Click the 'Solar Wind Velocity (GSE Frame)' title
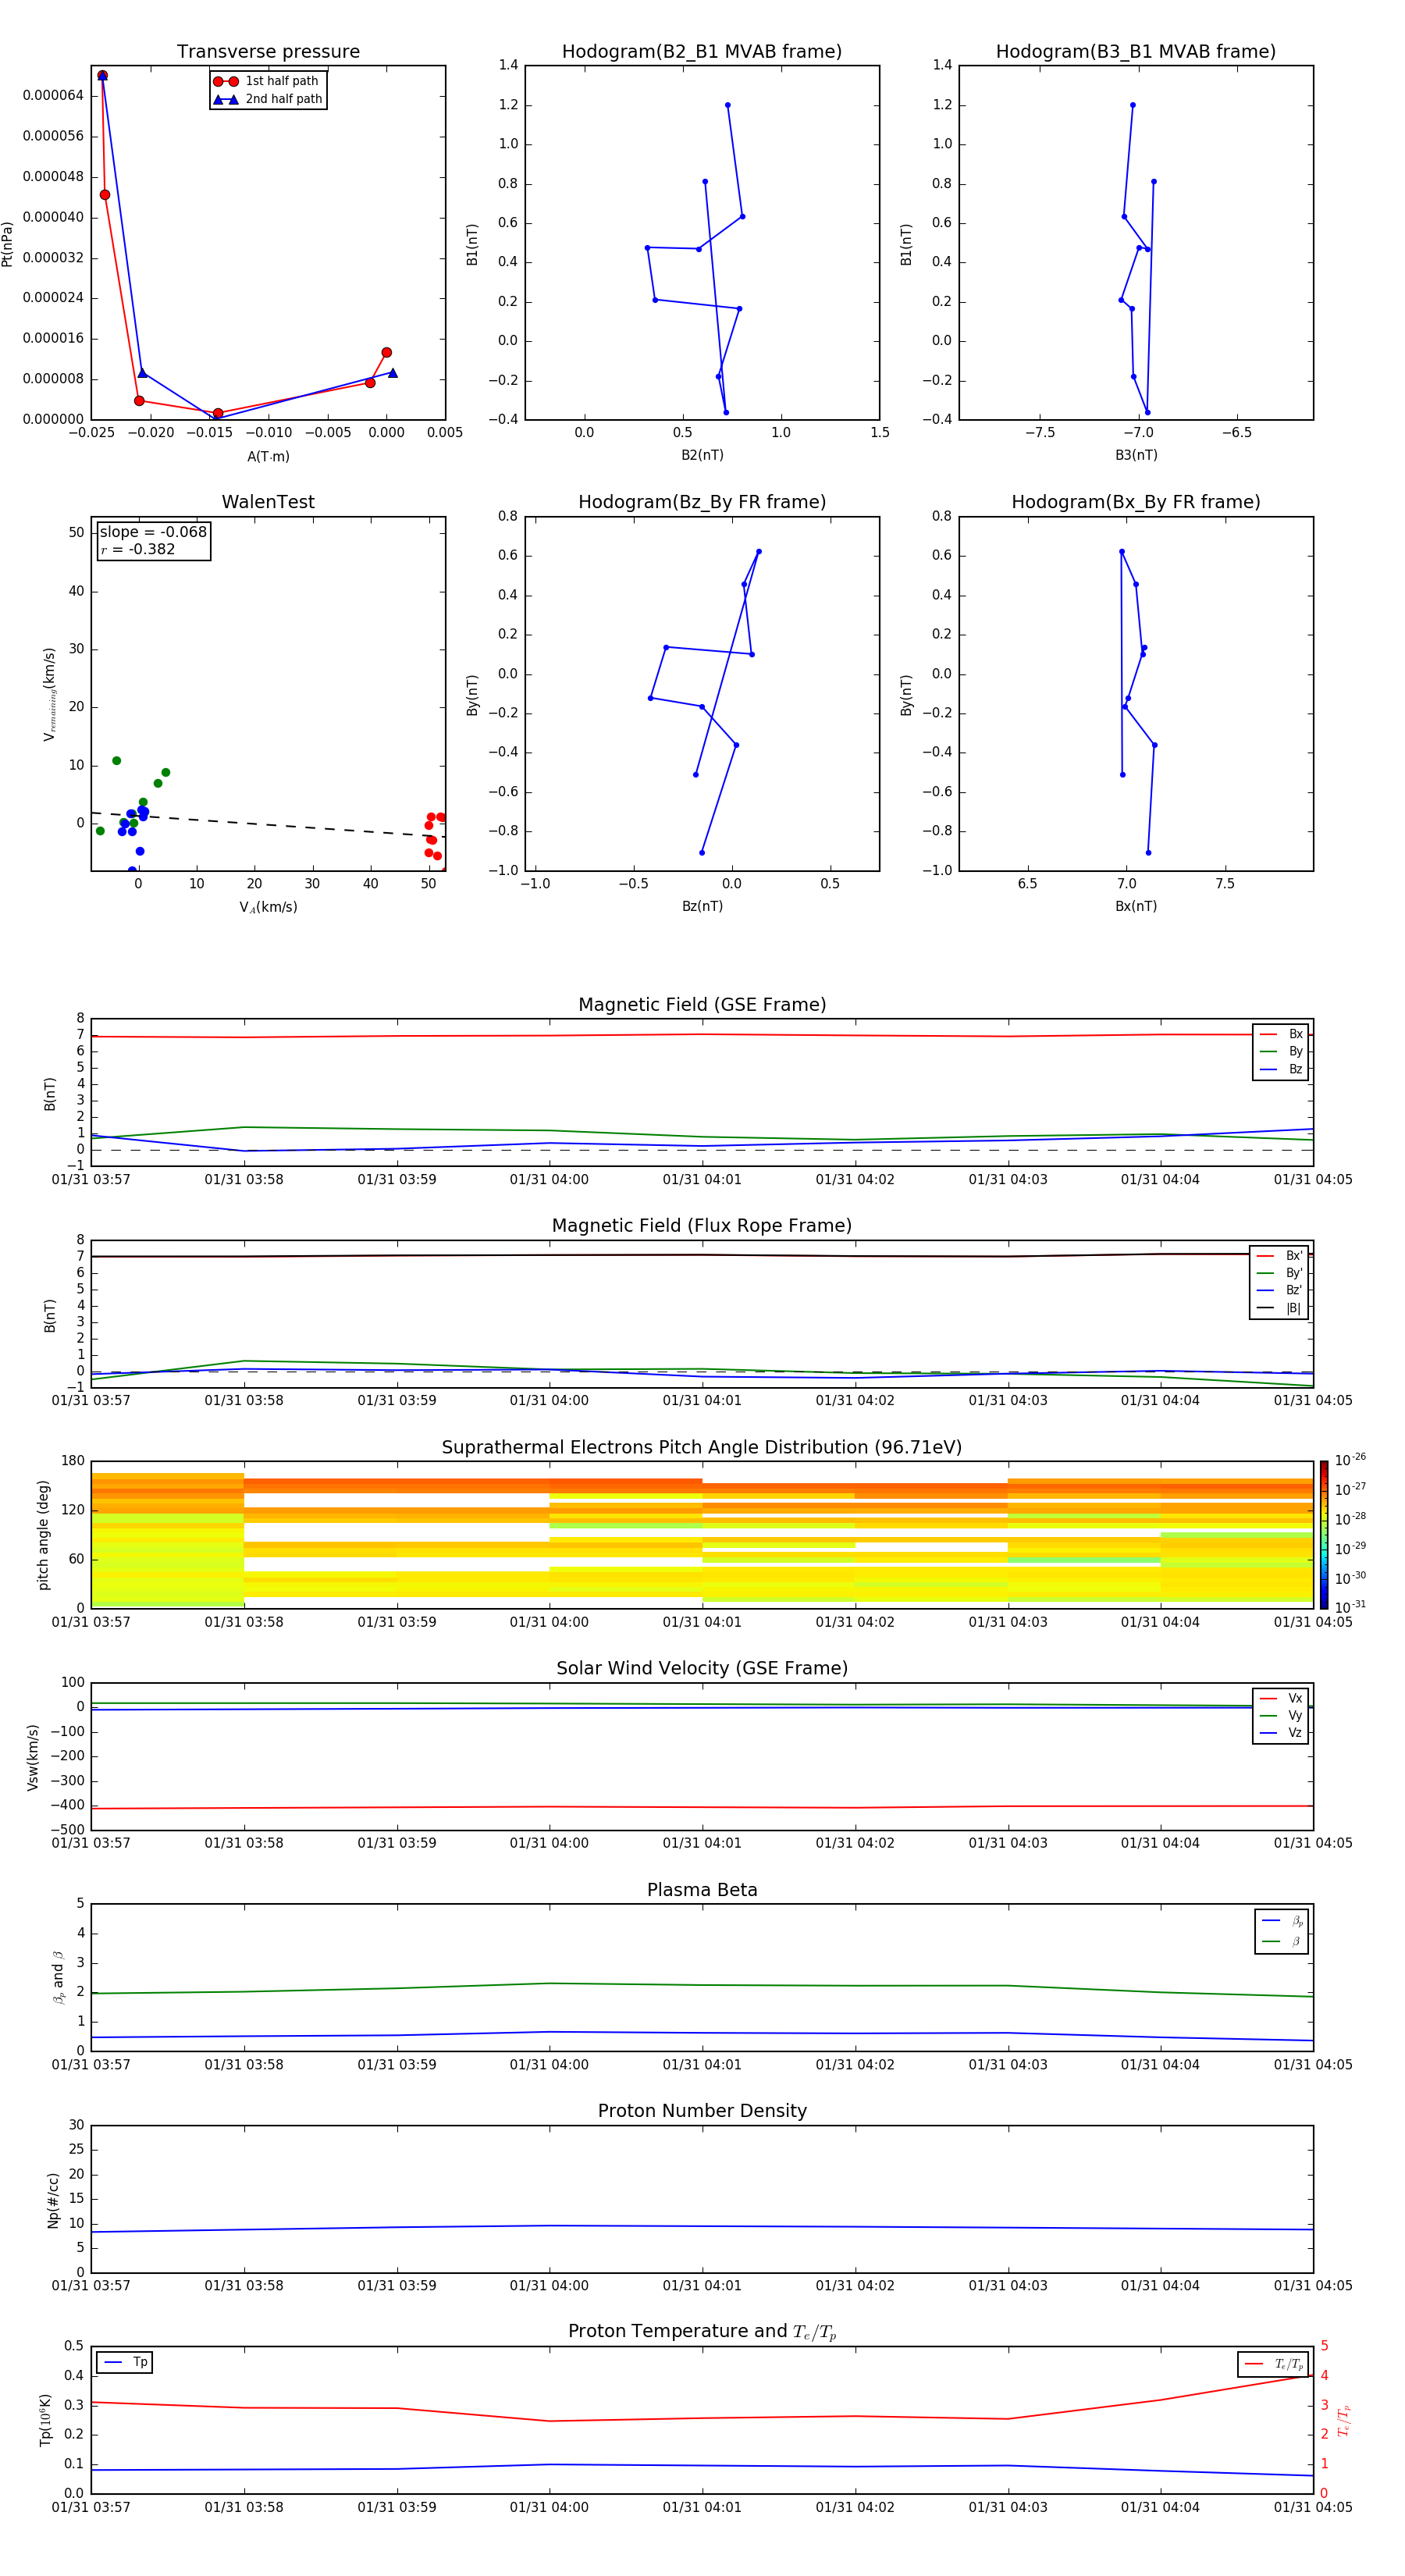Screen dimensions: 1405x2576 702,1669
